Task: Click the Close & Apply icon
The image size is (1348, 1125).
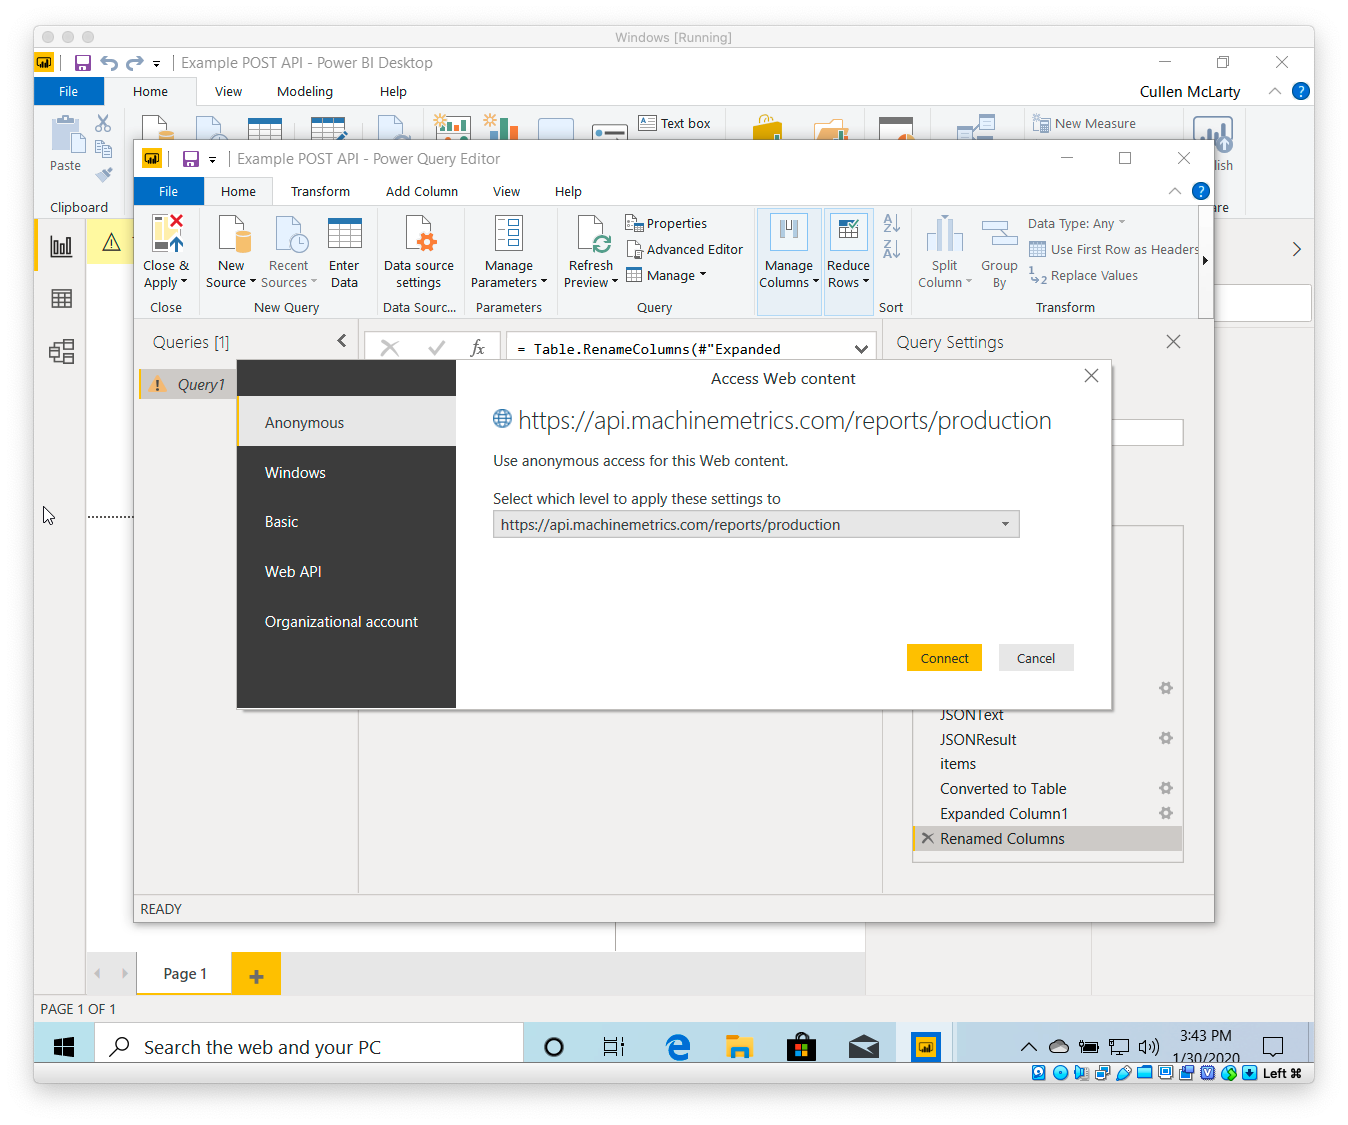Action: click(x=167, y=233)
